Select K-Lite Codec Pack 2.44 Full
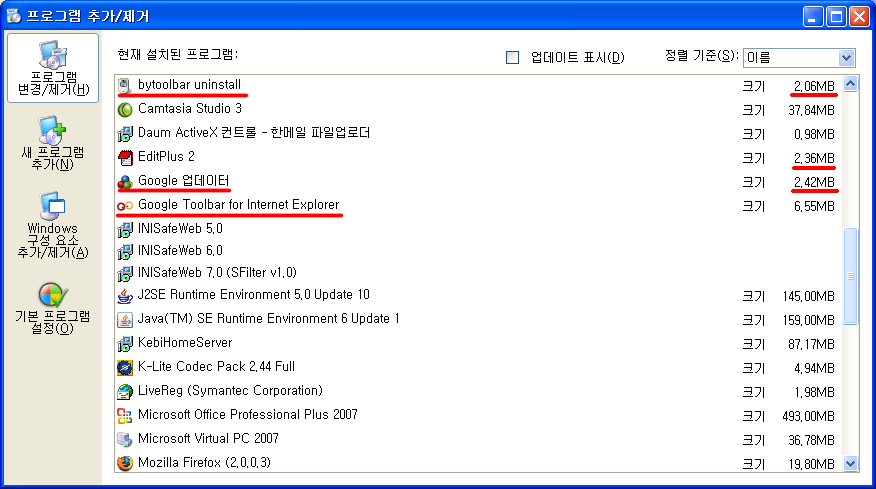Viewport: 876px width, 489px height. point(217,367)
